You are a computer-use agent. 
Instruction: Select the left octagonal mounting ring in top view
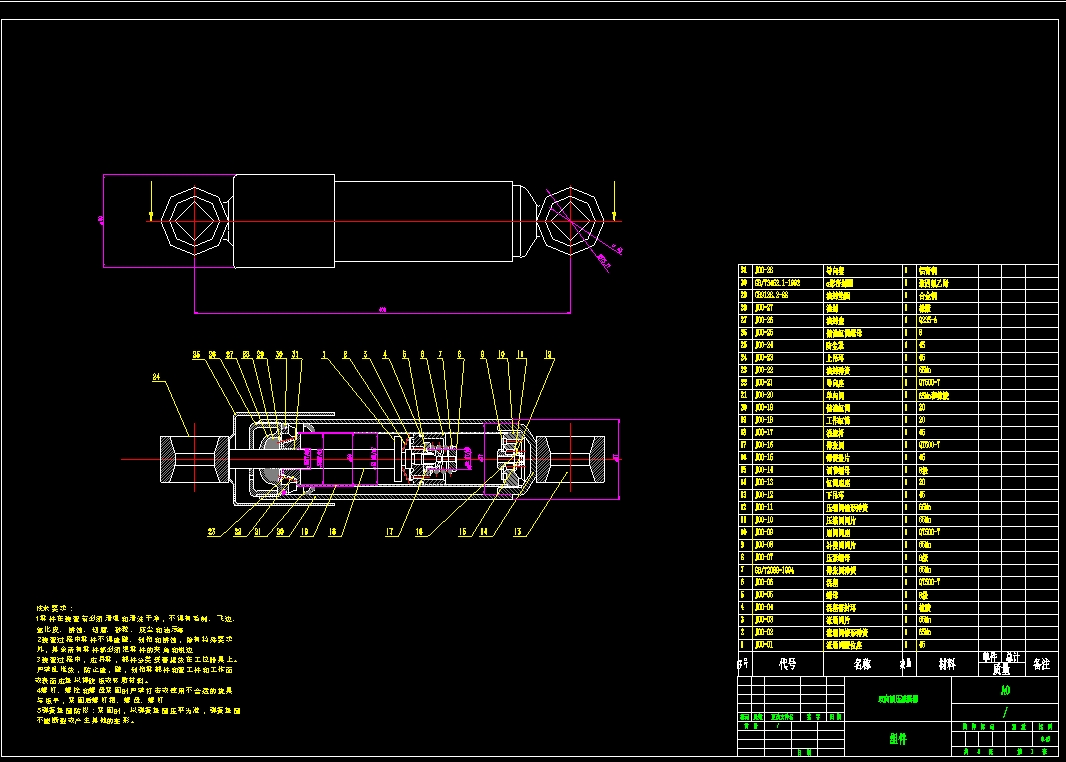pyautogui.click(x=194, y=221)
